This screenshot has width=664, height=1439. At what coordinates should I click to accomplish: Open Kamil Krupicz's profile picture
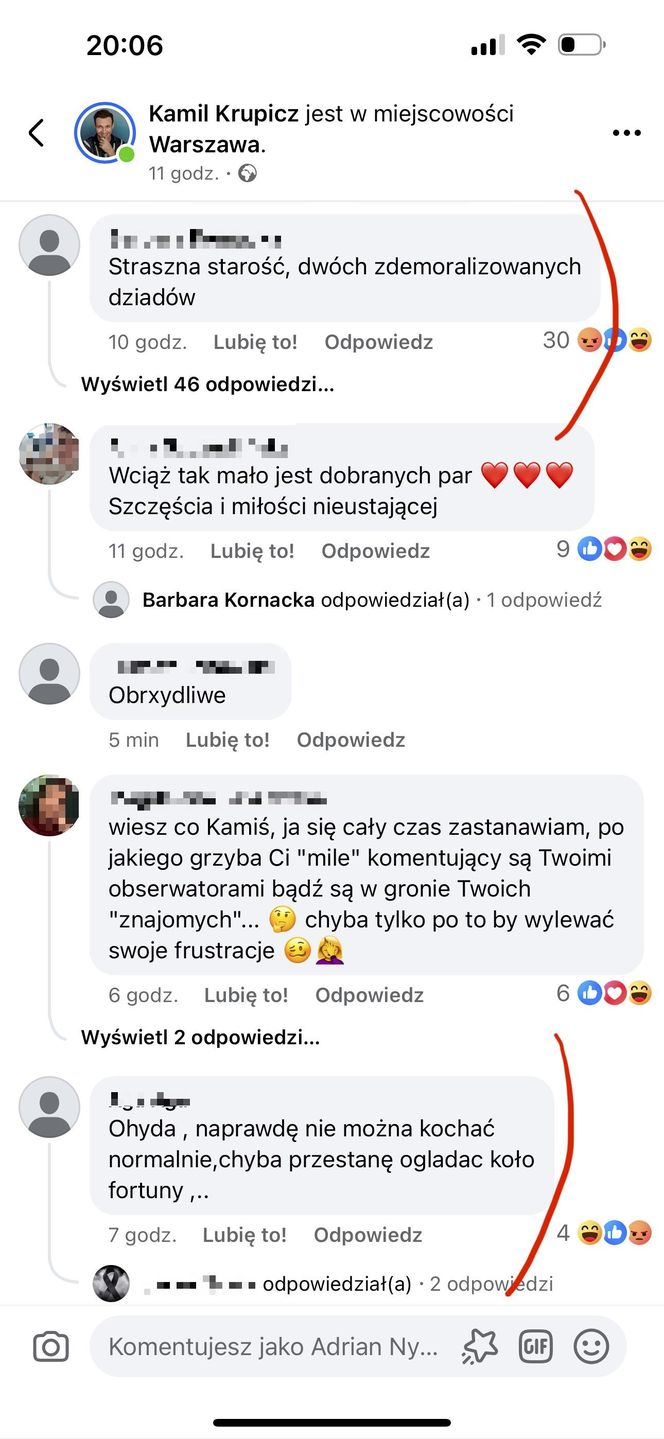pyautogui.click(x=105, y=131)
